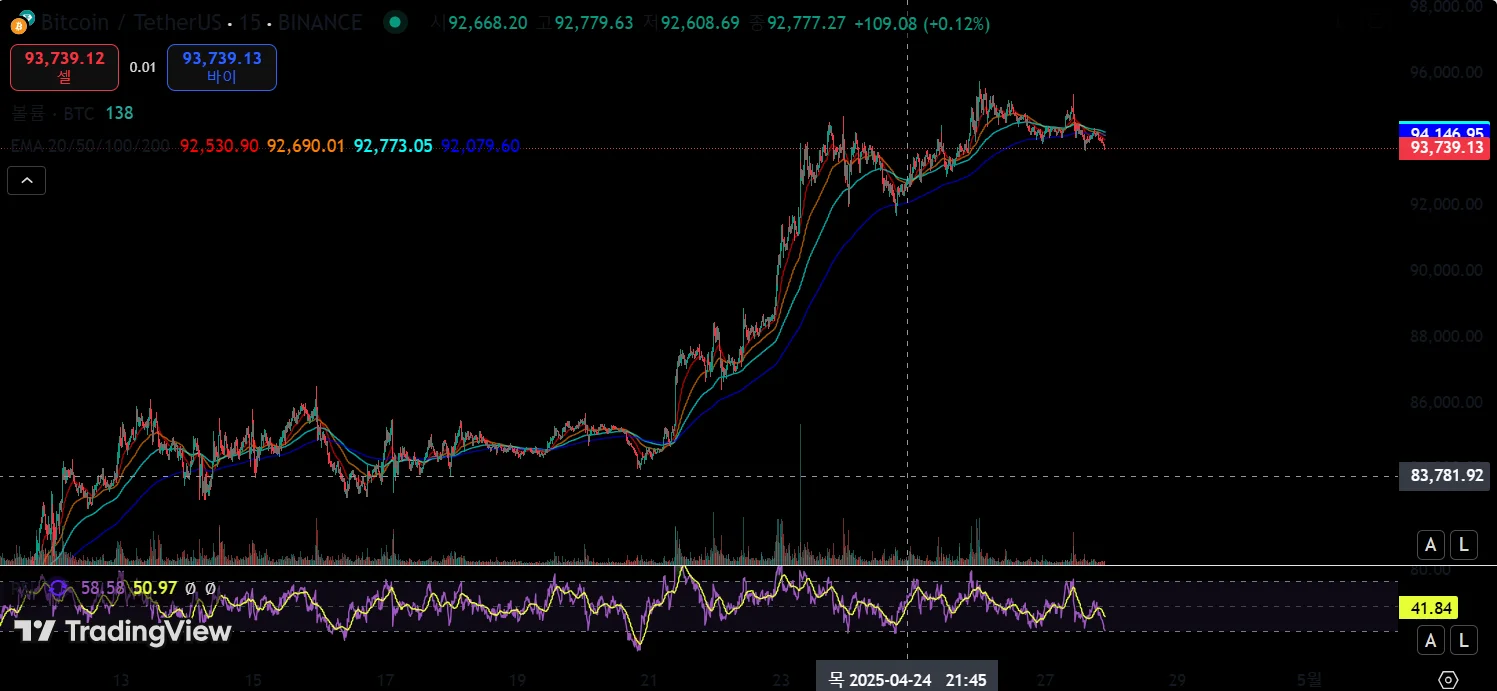Click the close price value 92,777.27
This screenshot has height=691, width=1497.
click(x=806, y=23)
